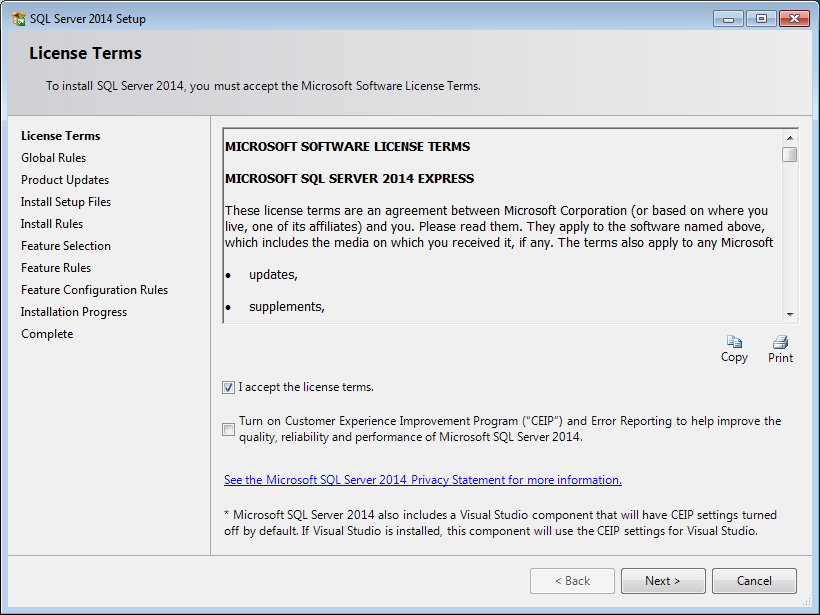Click the Cancel button
This screenshot has width=820, height=615.
pyautogui.click(x=754, y=581)
